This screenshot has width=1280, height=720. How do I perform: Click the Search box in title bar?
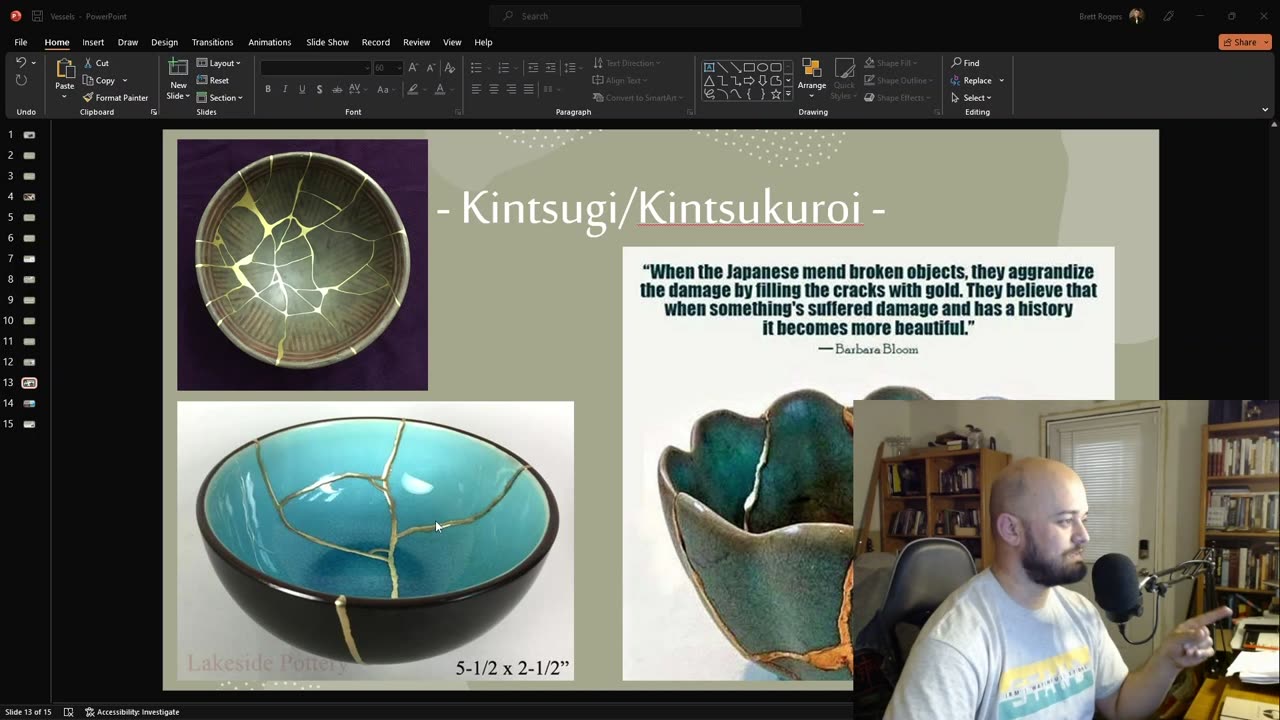645,16
